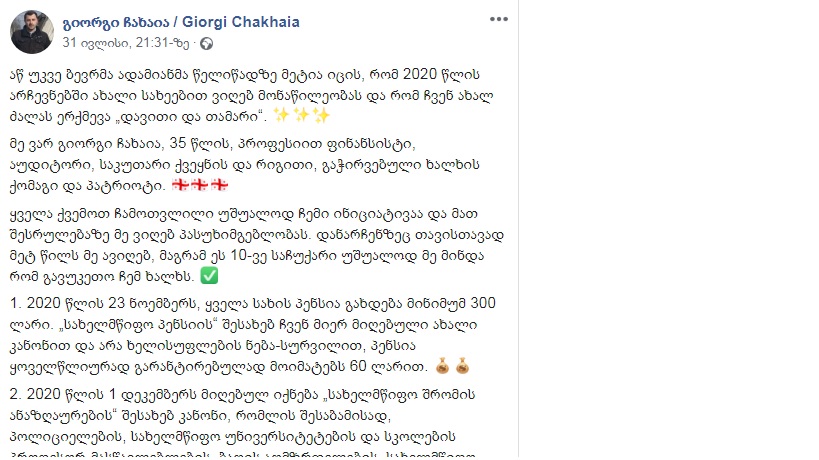Open the post timestamp '31 ივლისი, 21:31-ზე'
The image size is (819, 460).
(126, 43)
